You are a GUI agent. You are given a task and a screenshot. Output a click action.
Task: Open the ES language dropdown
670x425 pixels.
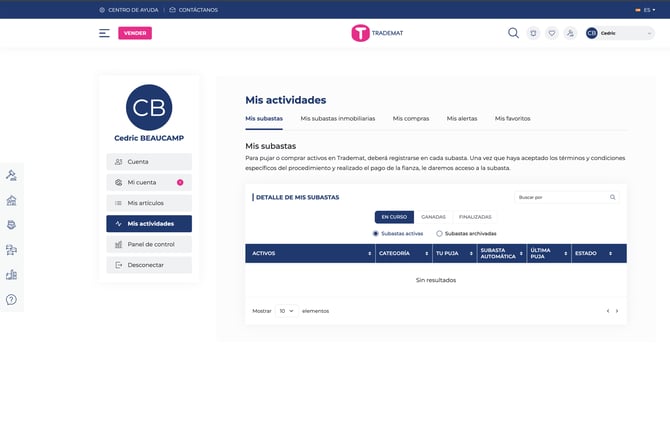pyautogui.click(x=644, y=9)
